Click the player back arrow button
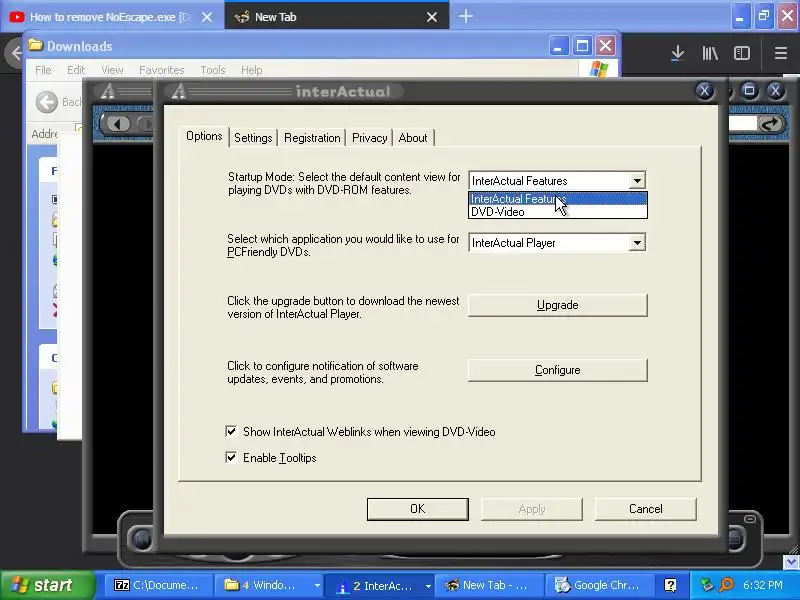The height and width of the screenshot is (600, 800). click(x=119, y=124)
